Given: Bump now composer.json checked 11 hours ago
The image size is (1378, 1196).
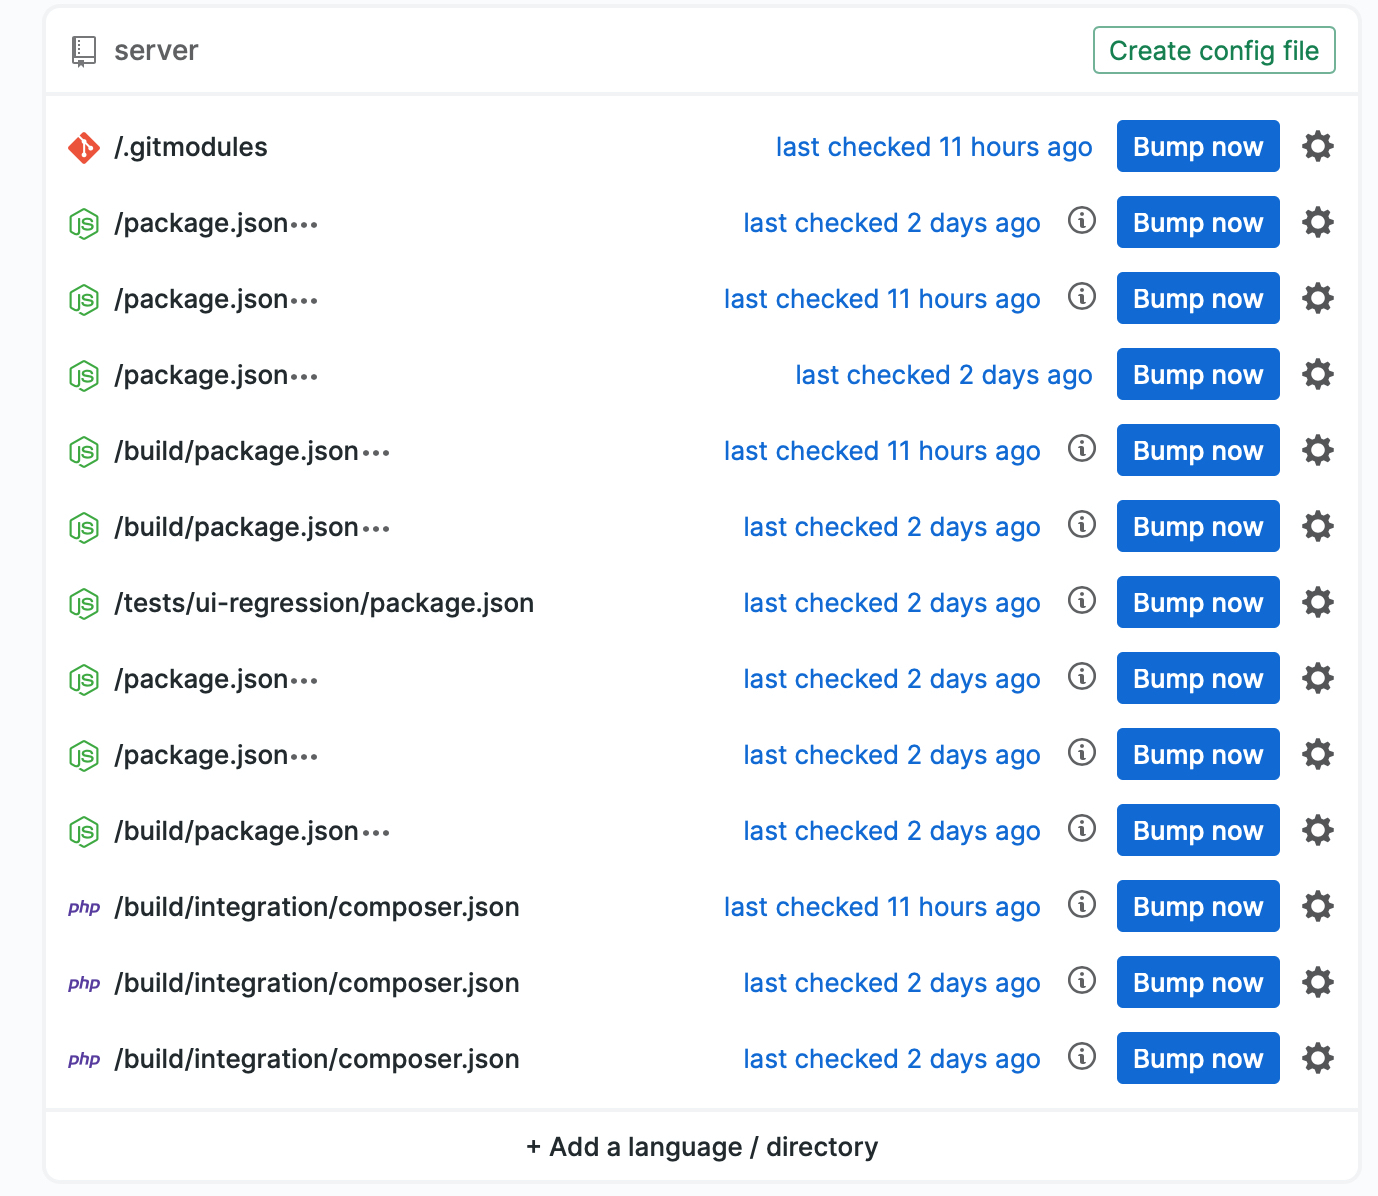Looking at the screenshot, I should (x=1198, y=906).
